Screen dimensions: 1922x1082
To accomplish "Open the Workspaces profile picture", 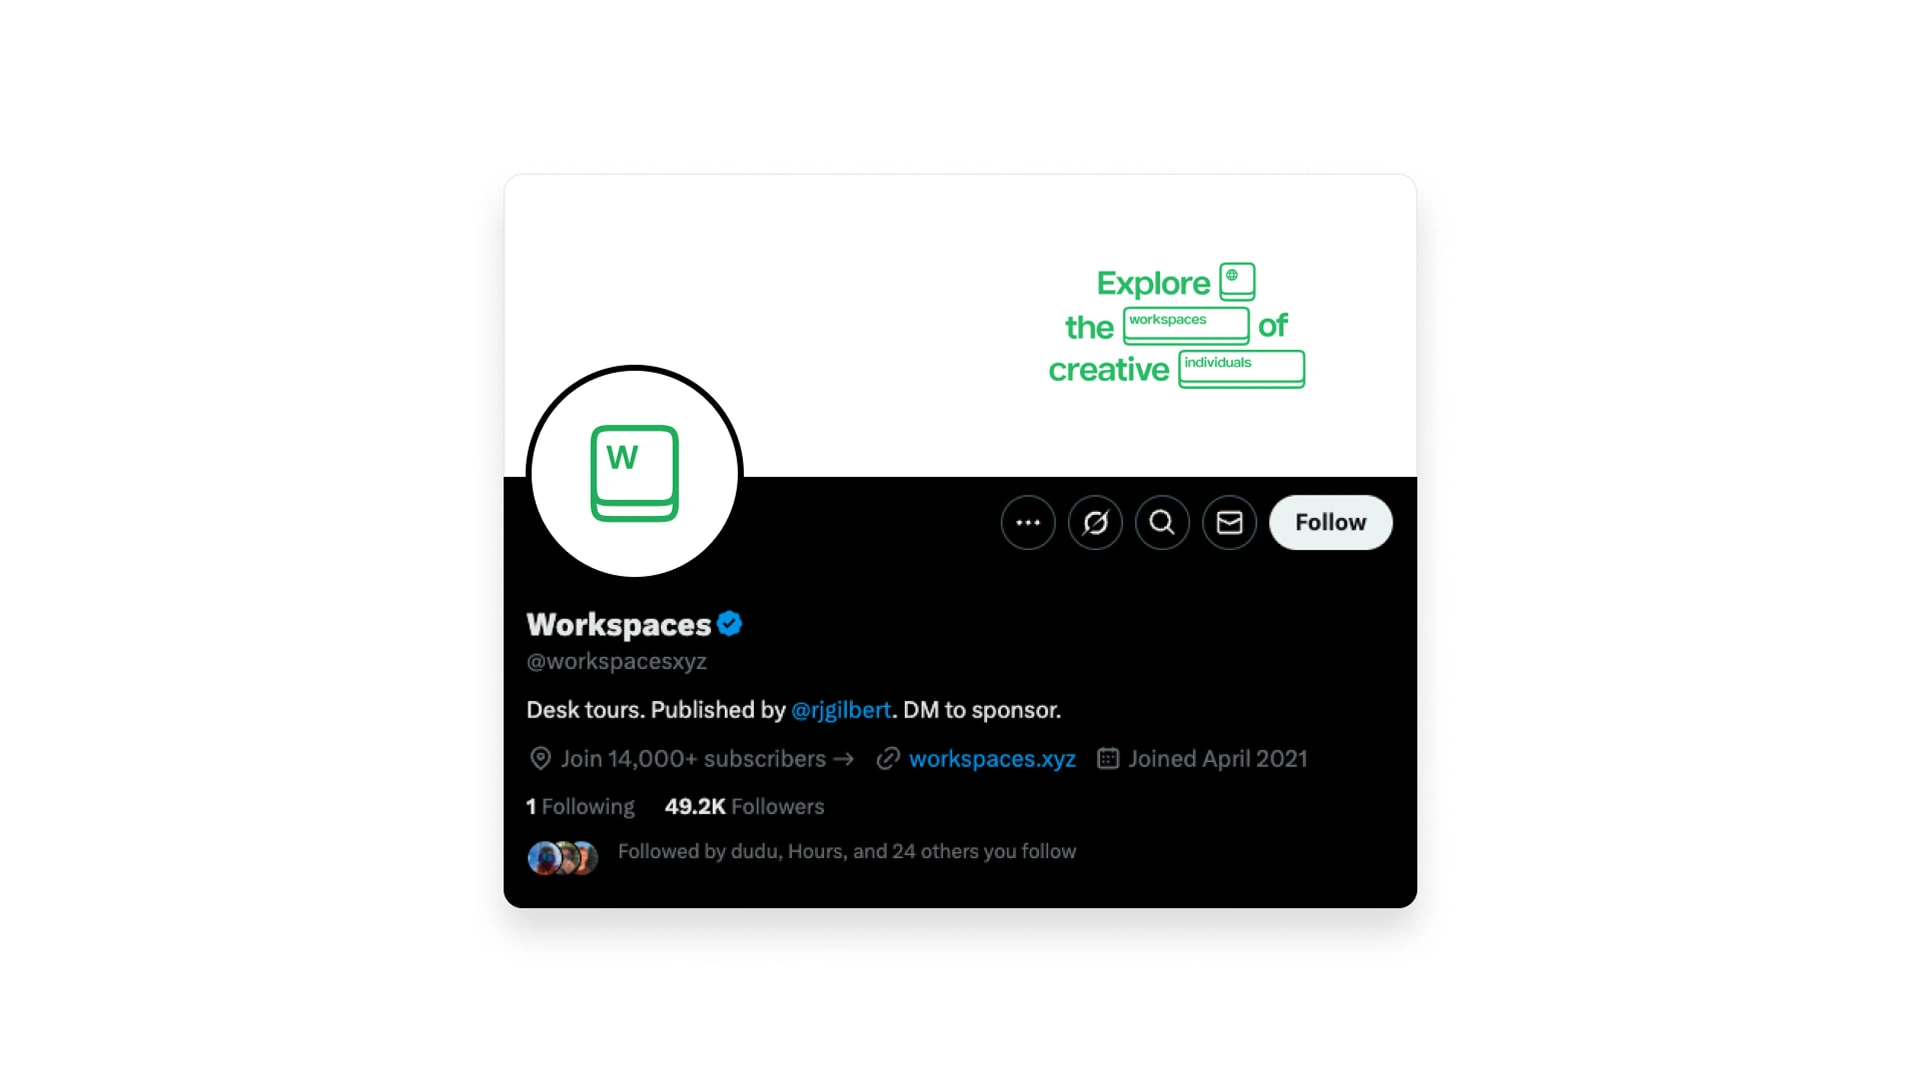I will [x=635, y=473].
